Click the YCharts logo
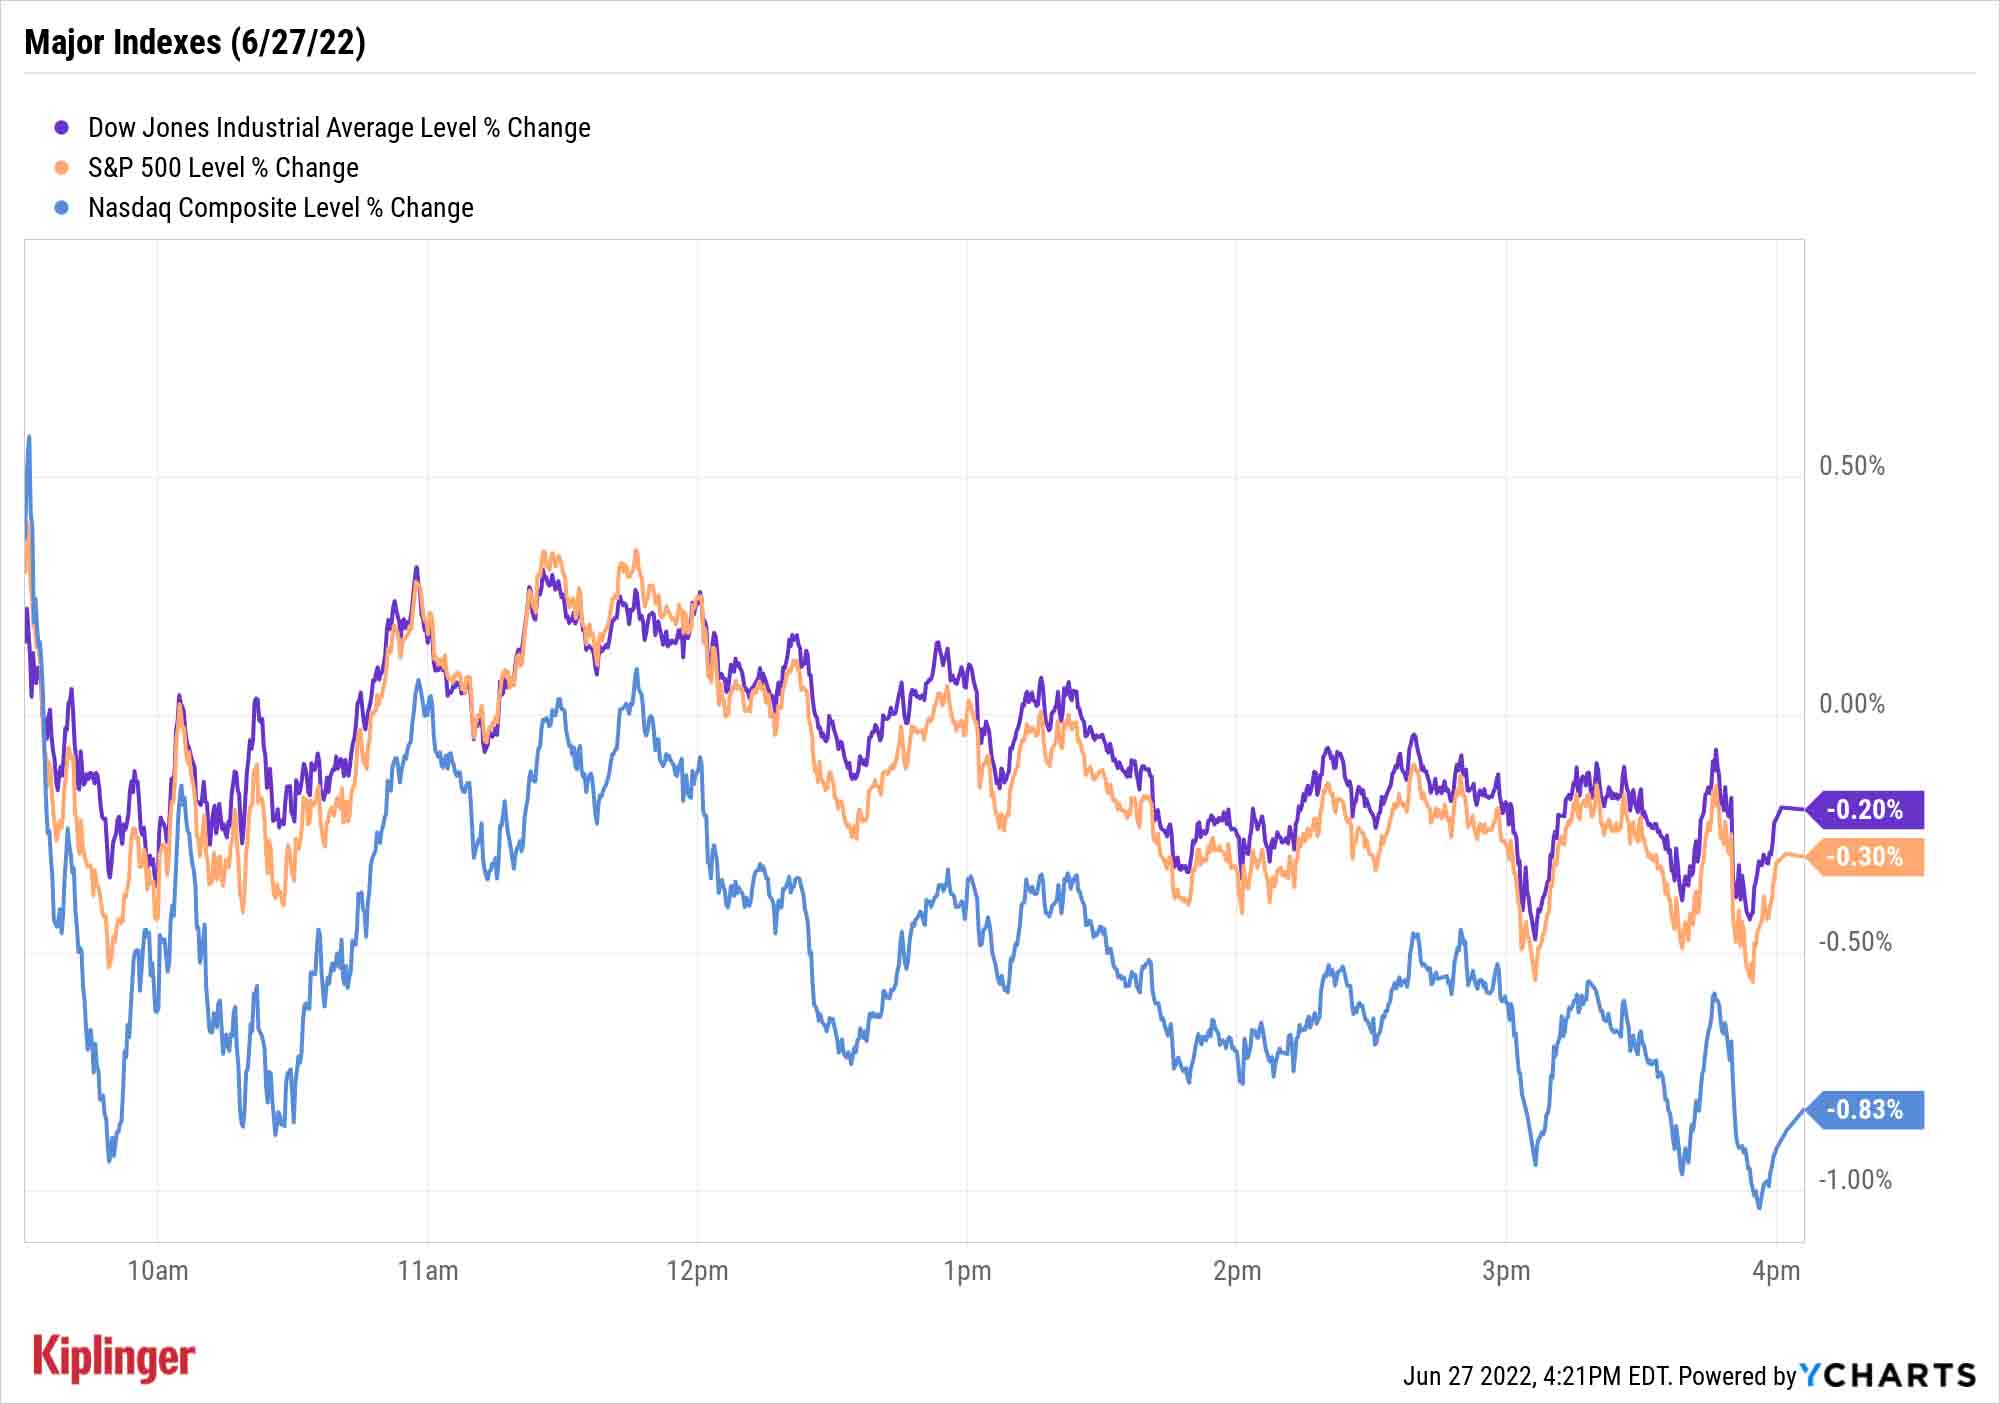Viewport: 2000px width, 1404px height. coord(1887,1375)
